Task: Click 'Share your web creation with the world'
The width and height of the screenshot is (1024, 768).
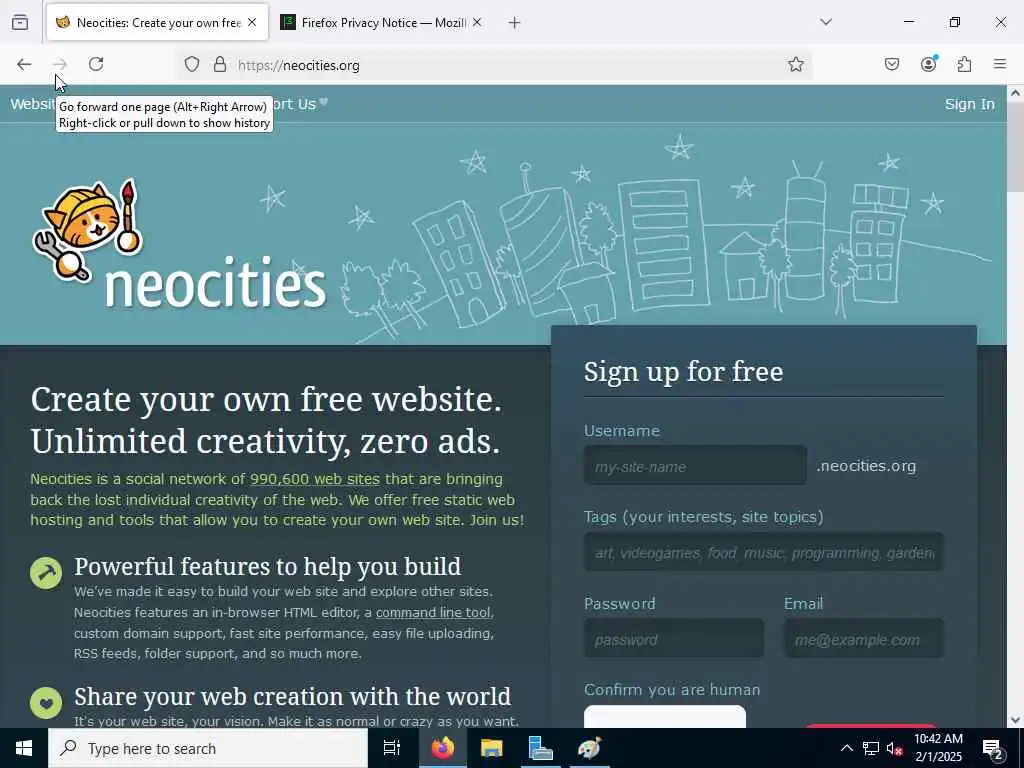Action: point(293,696)
